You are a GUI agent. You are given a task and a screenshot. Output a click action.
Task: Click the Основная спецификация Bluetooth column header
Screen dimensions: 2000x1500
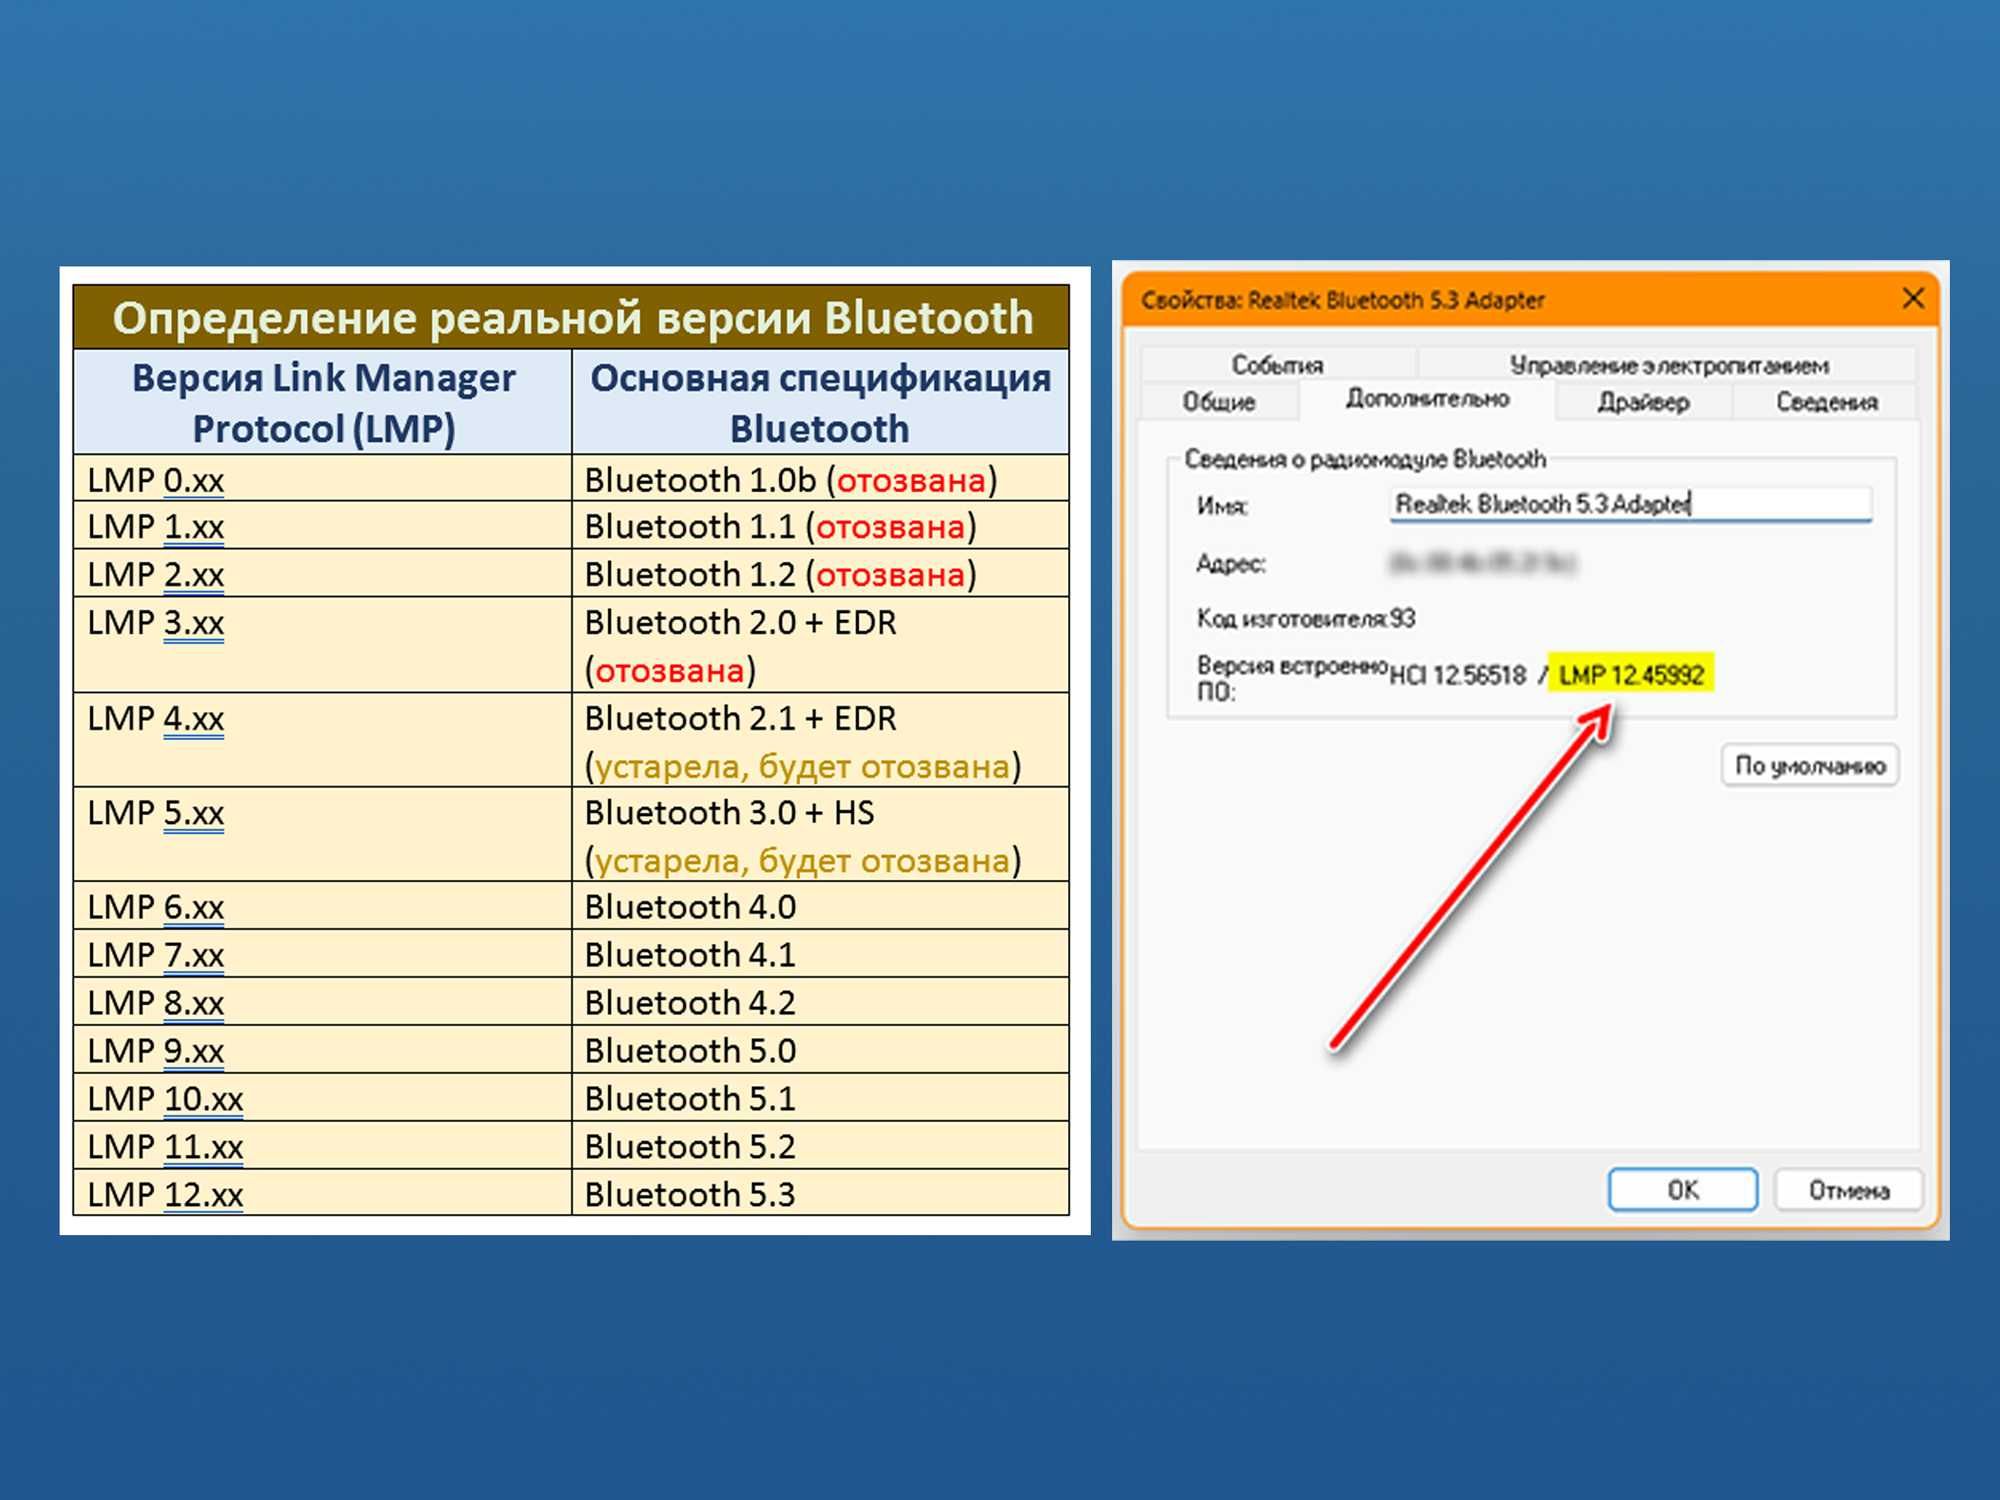pos(820,402)
